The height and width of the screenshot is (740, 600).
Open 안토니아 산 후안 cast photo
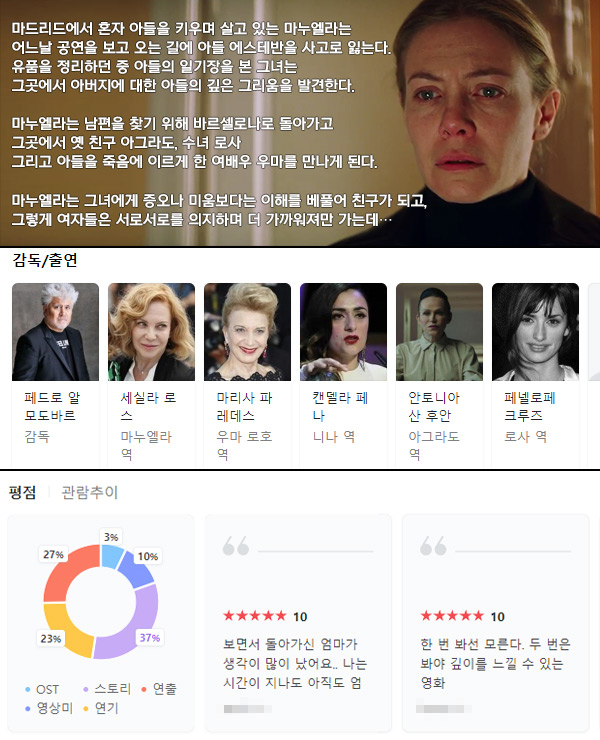click(439, 332)
